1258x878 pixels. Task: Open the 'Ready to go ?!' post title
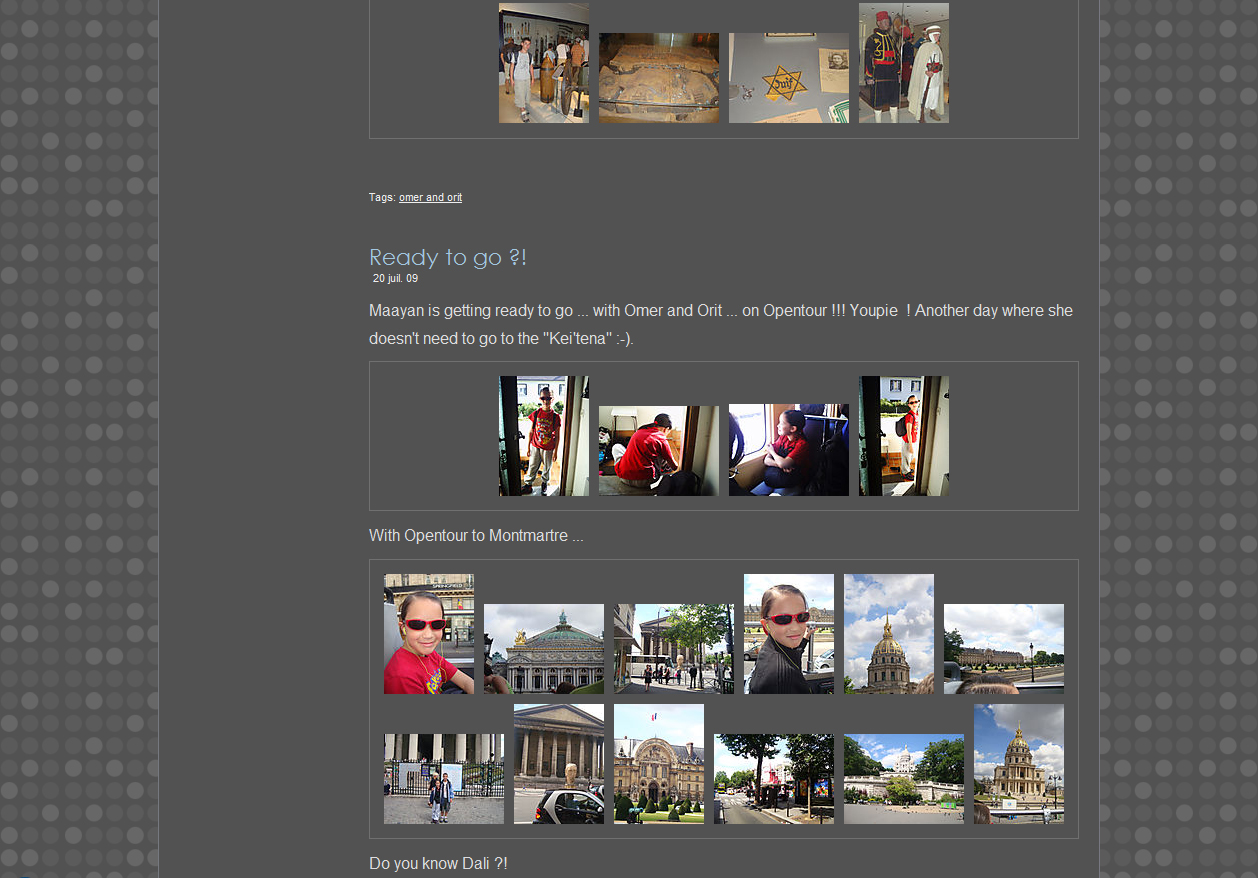pos(447,257)
